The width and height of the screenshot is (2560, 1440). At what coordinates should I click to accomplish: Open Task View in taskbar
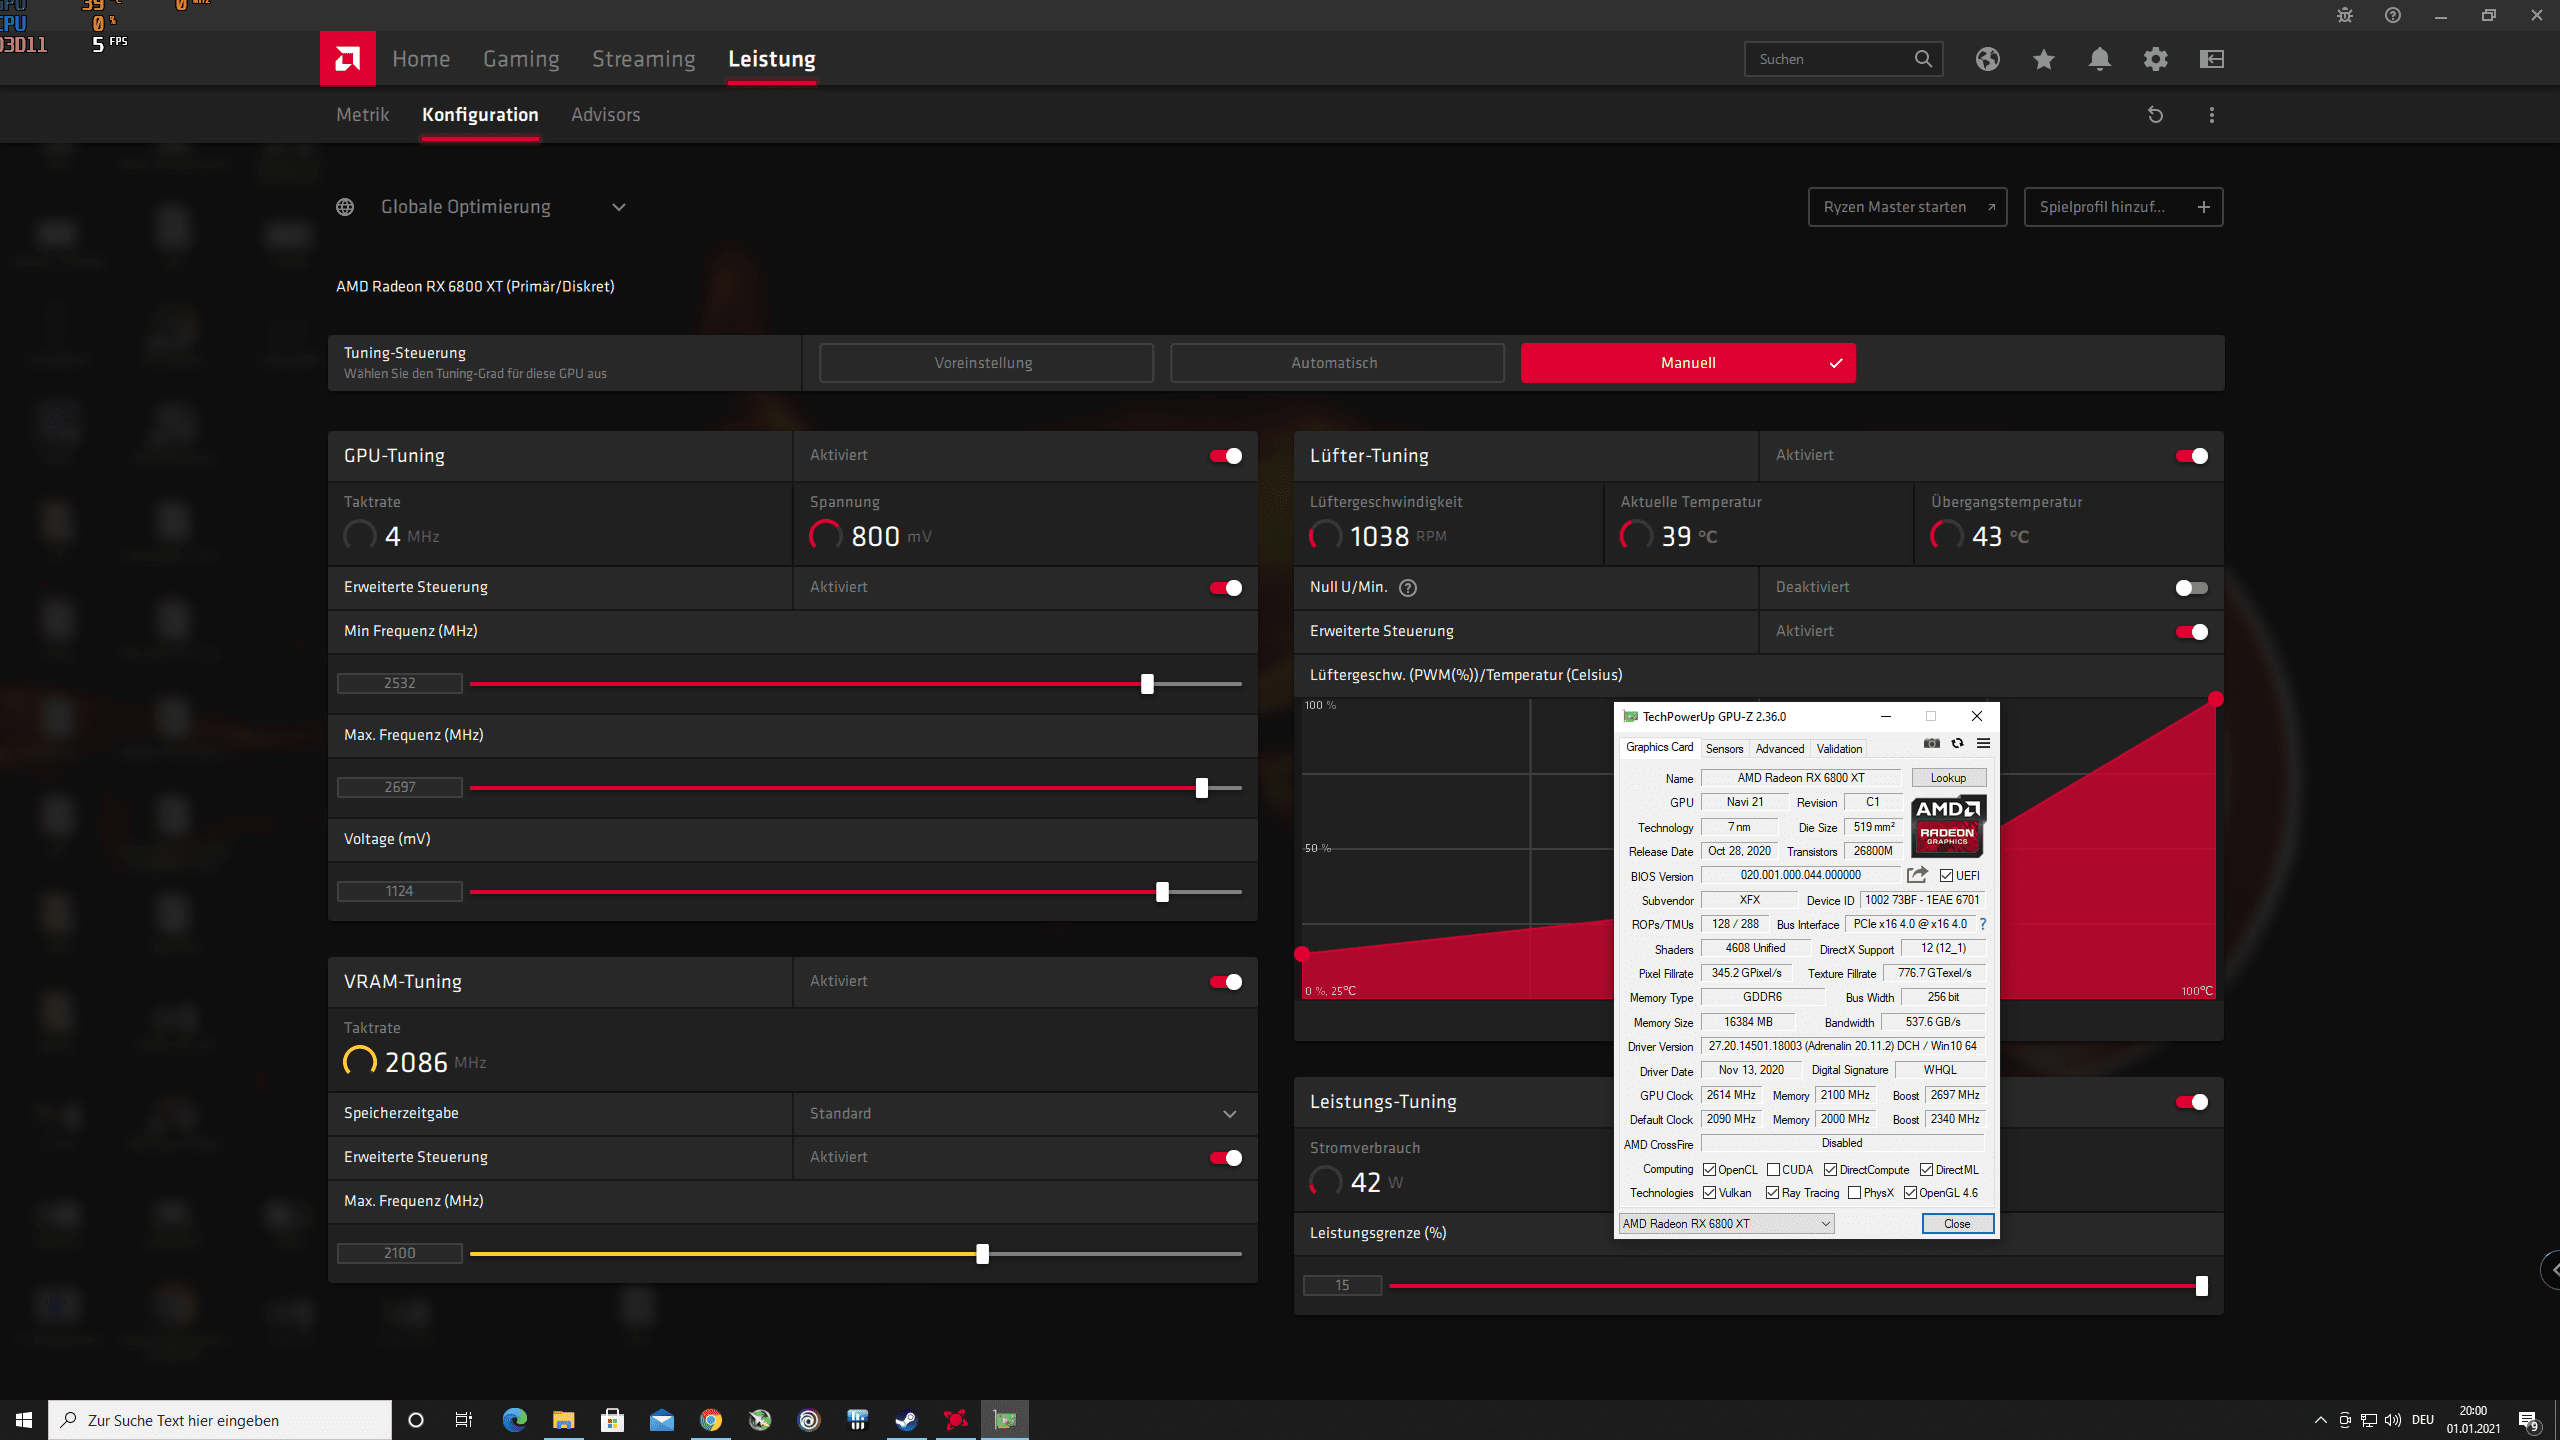tap(464, 1420)
